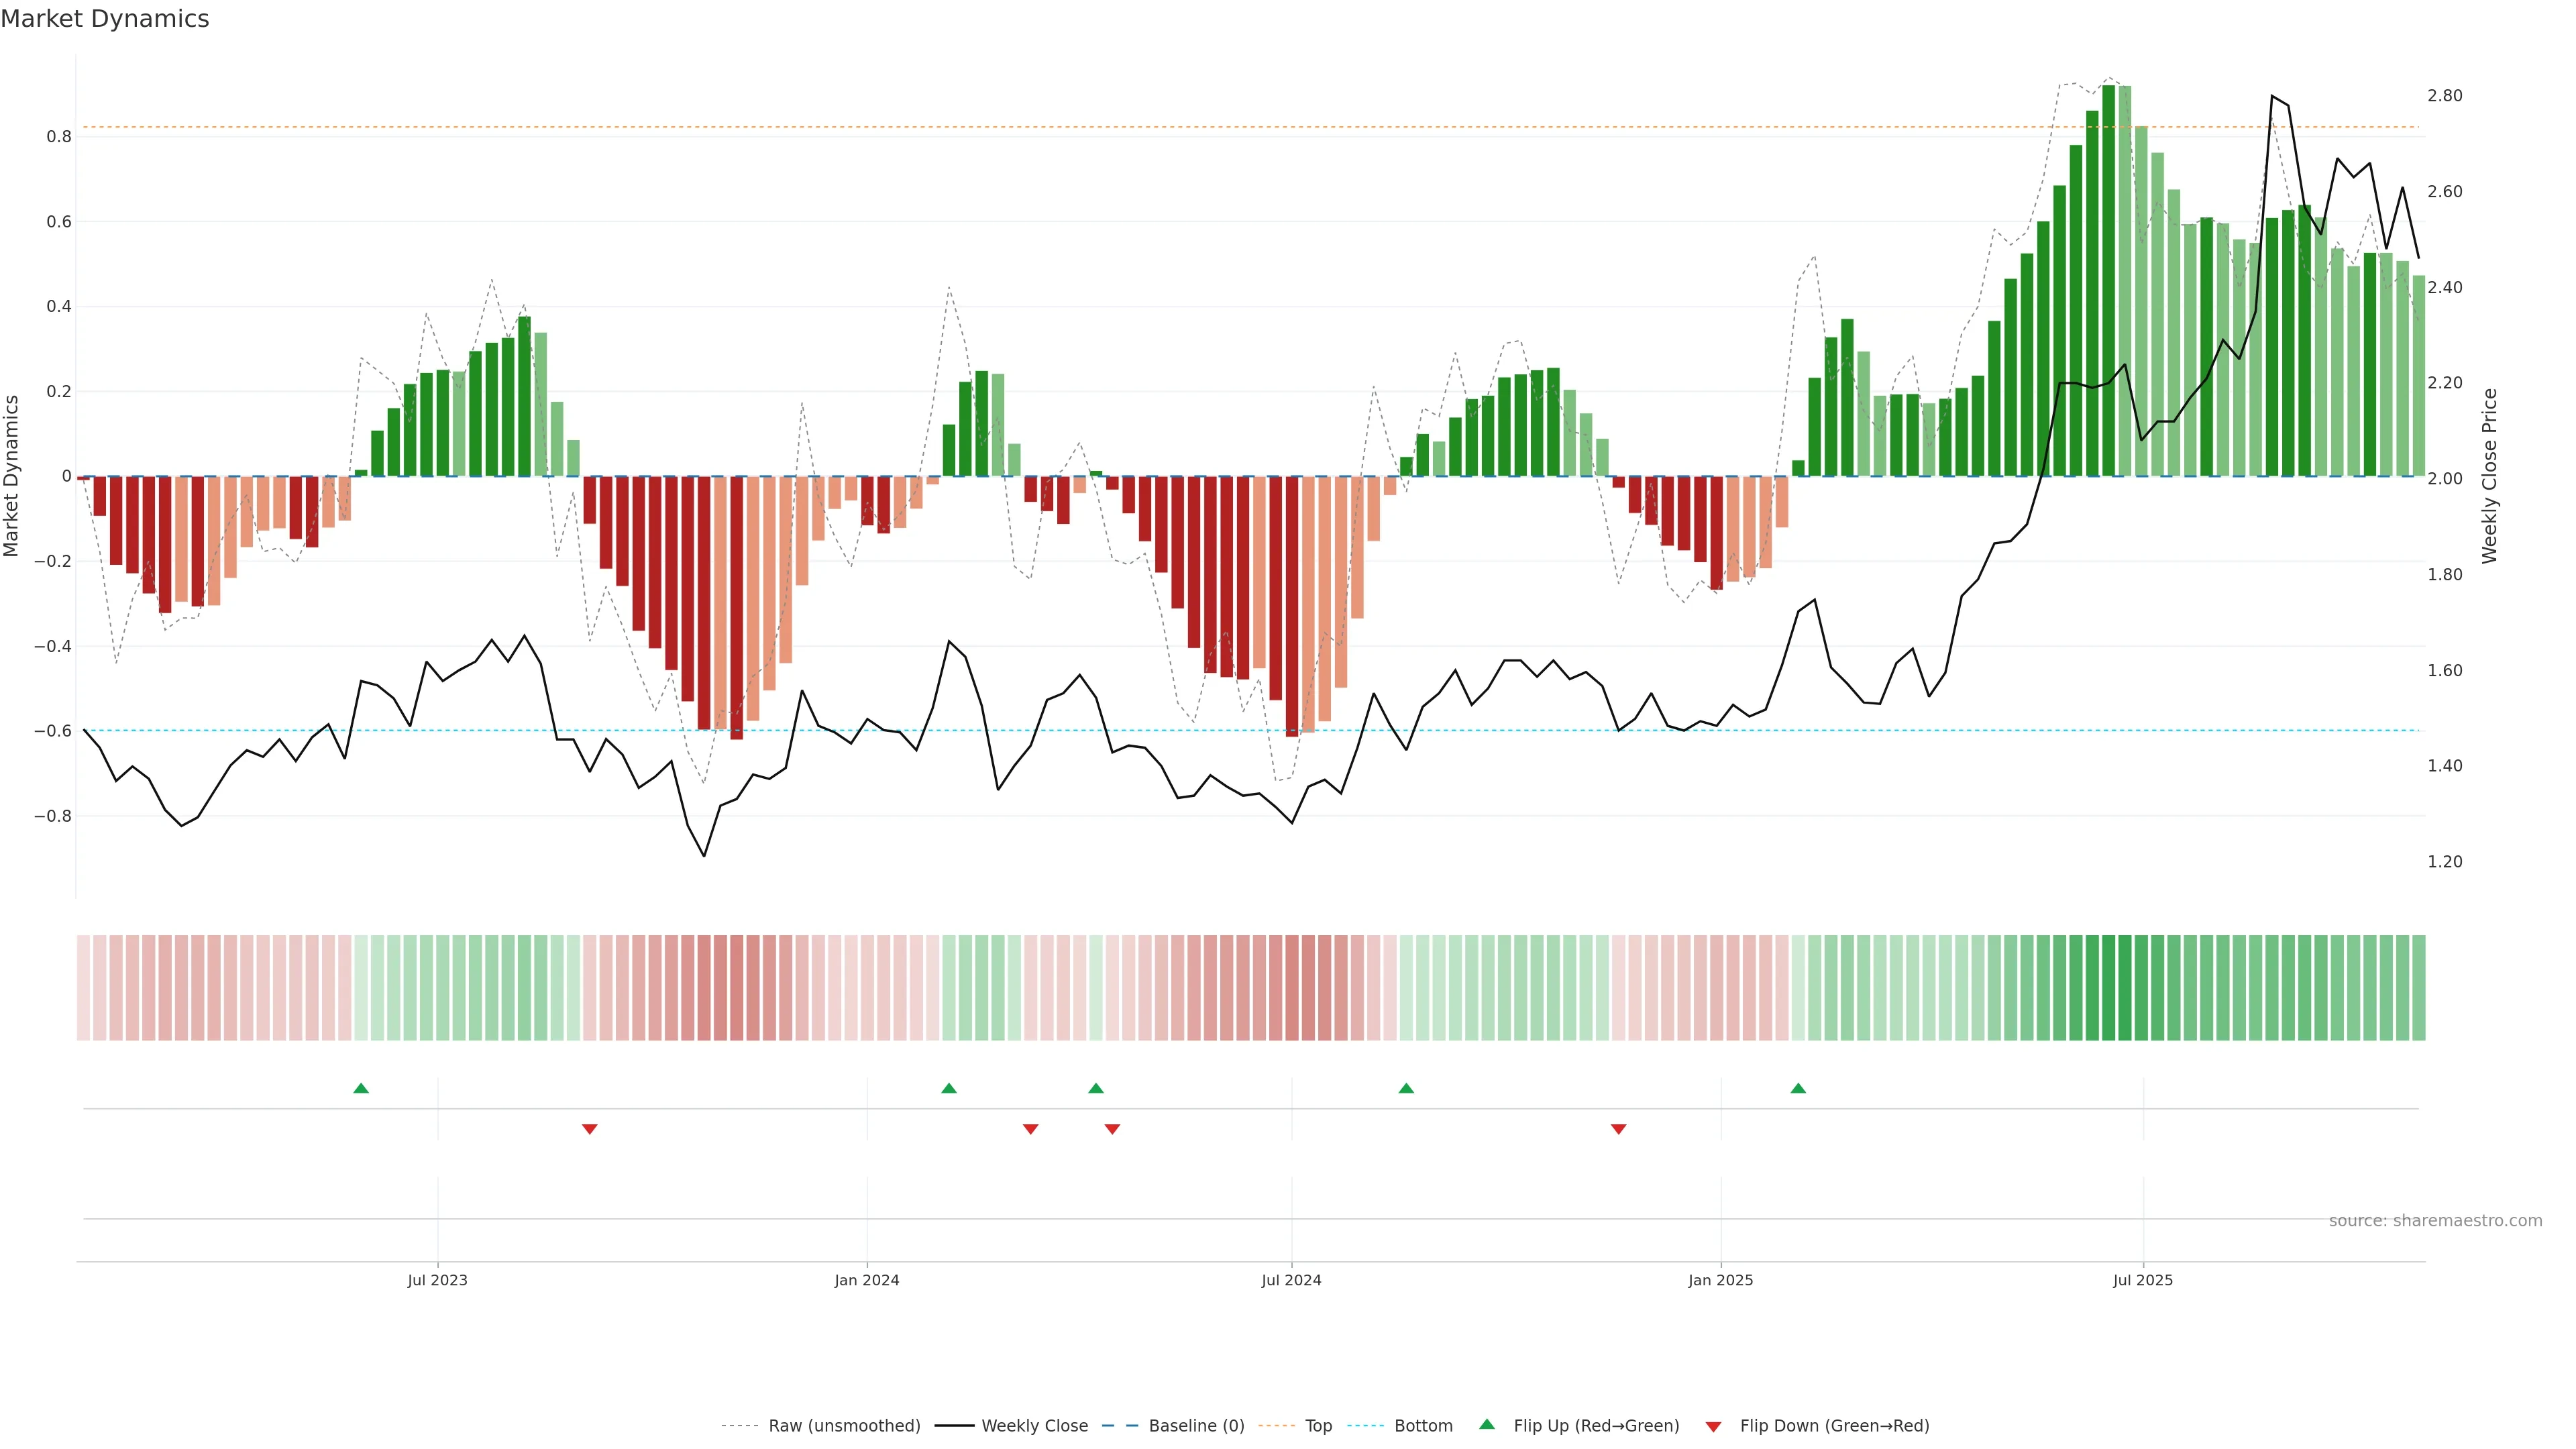Click the last red flip-down triangle before Jan 2025
The height and width of the screenshot is (1449, 2576).
1618,1129
